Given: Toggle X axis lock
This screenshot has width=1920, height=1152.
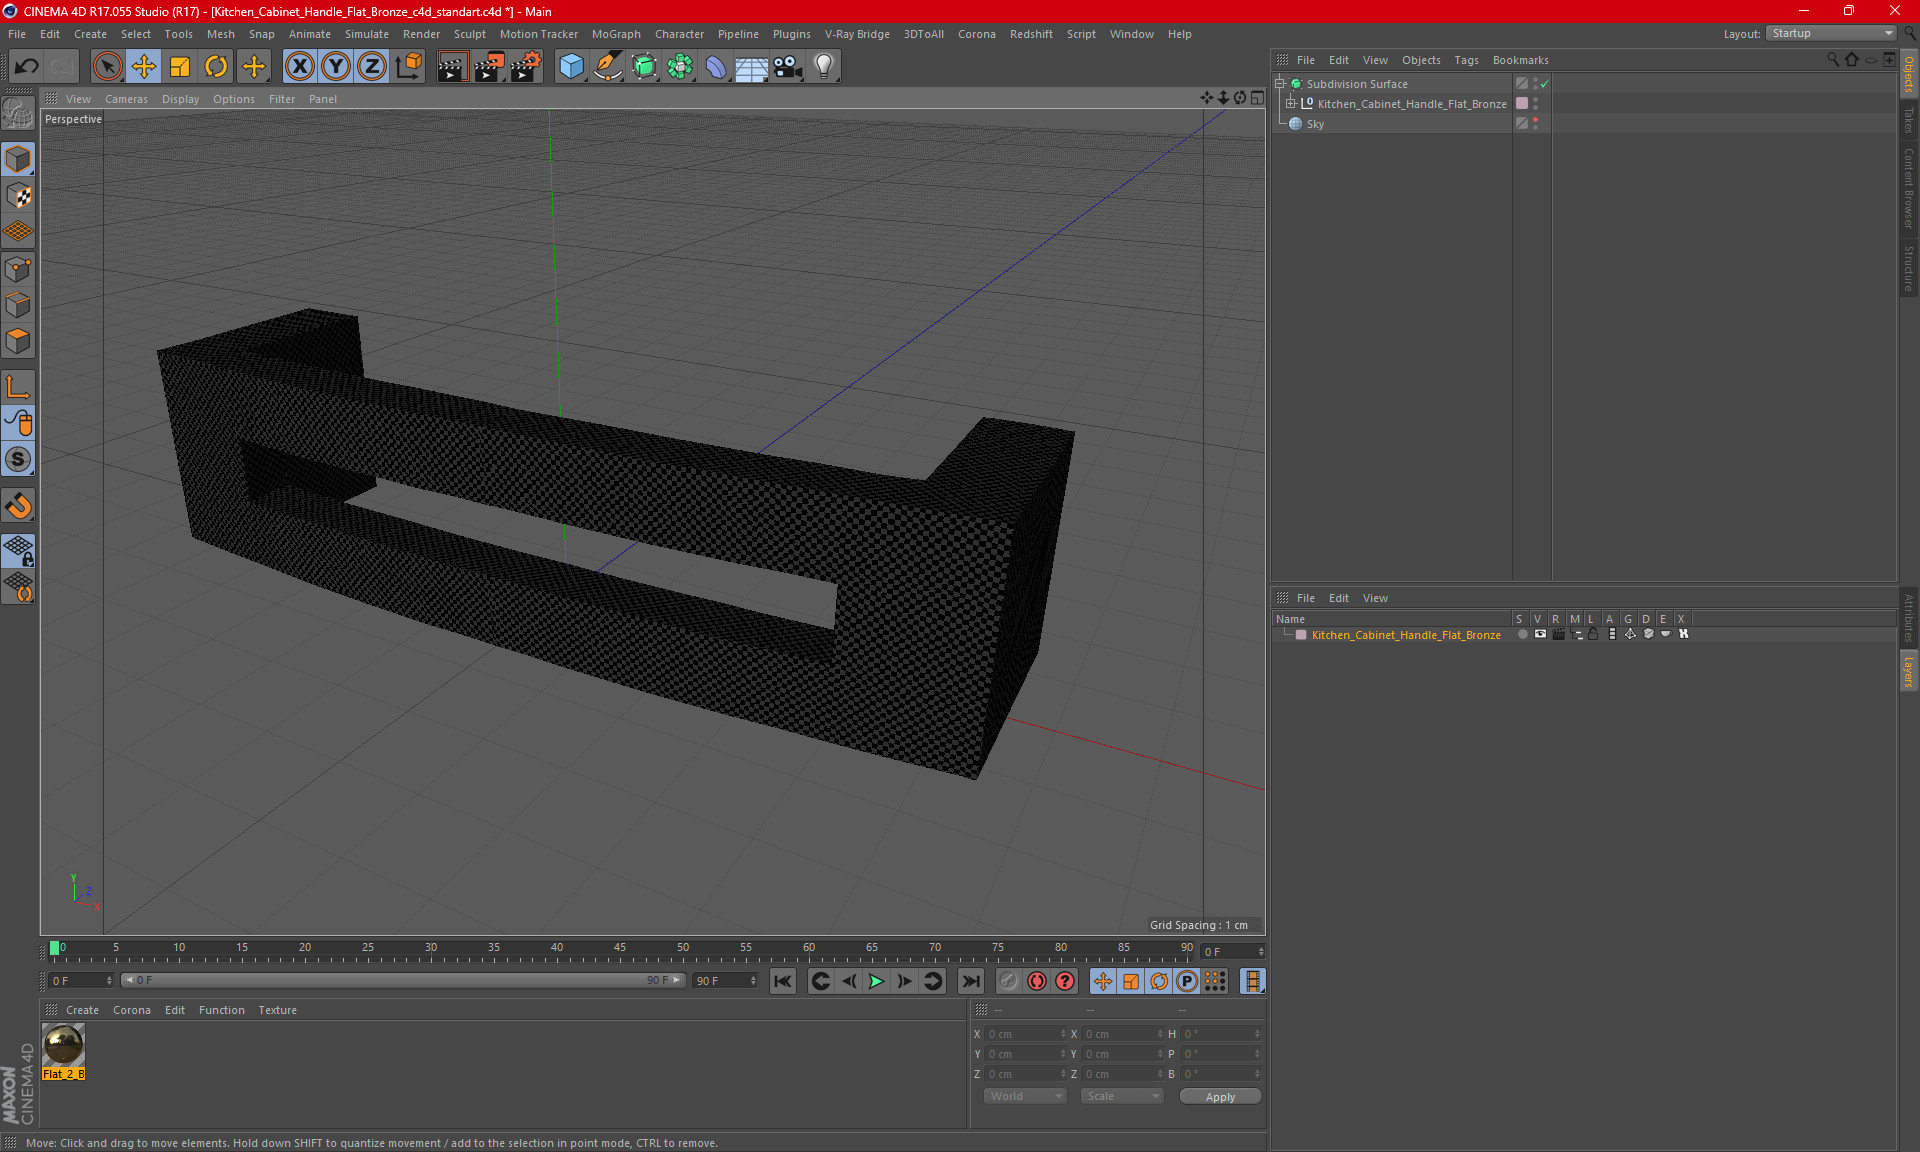Looking at the screenshot, I should pos(299,67).
